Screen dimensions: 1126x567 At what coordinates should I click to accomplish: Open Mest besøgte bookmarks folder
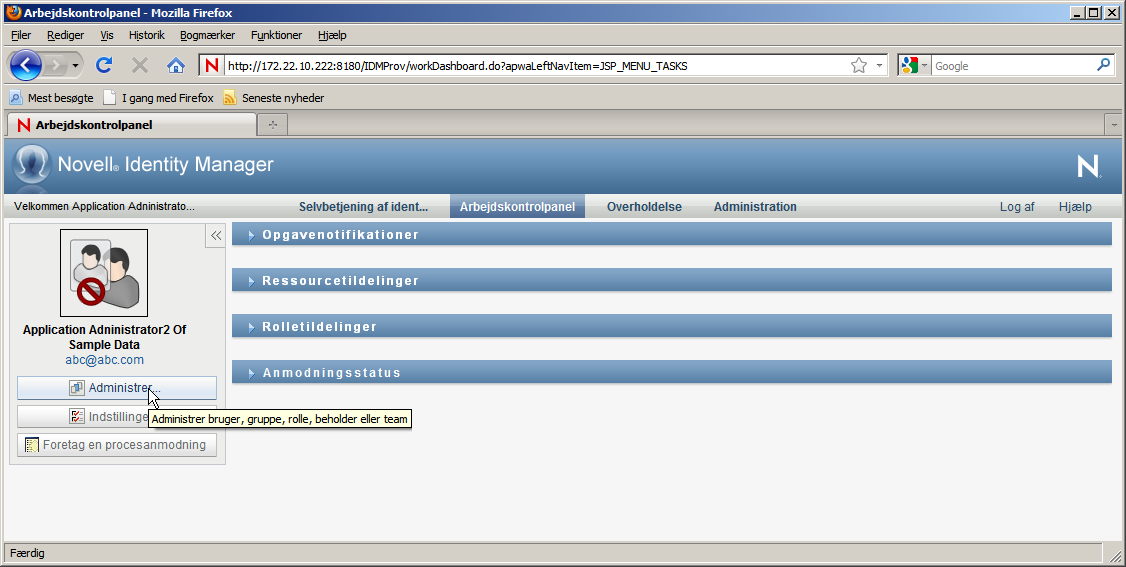[52, 98]
